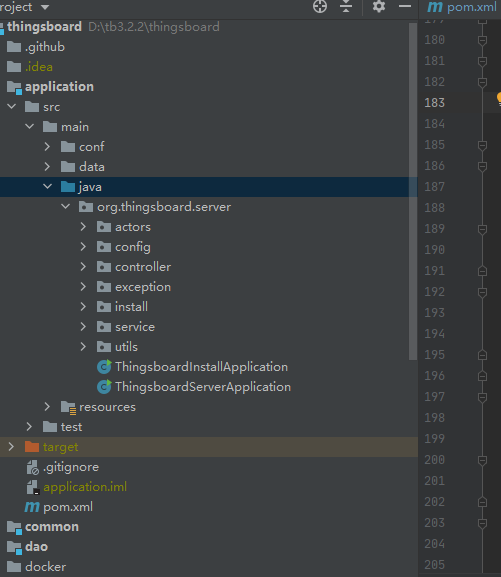Screen dimensions: 501x577
Task: Toggle the code fold marker on line 180
Action: tap(482, 40)
